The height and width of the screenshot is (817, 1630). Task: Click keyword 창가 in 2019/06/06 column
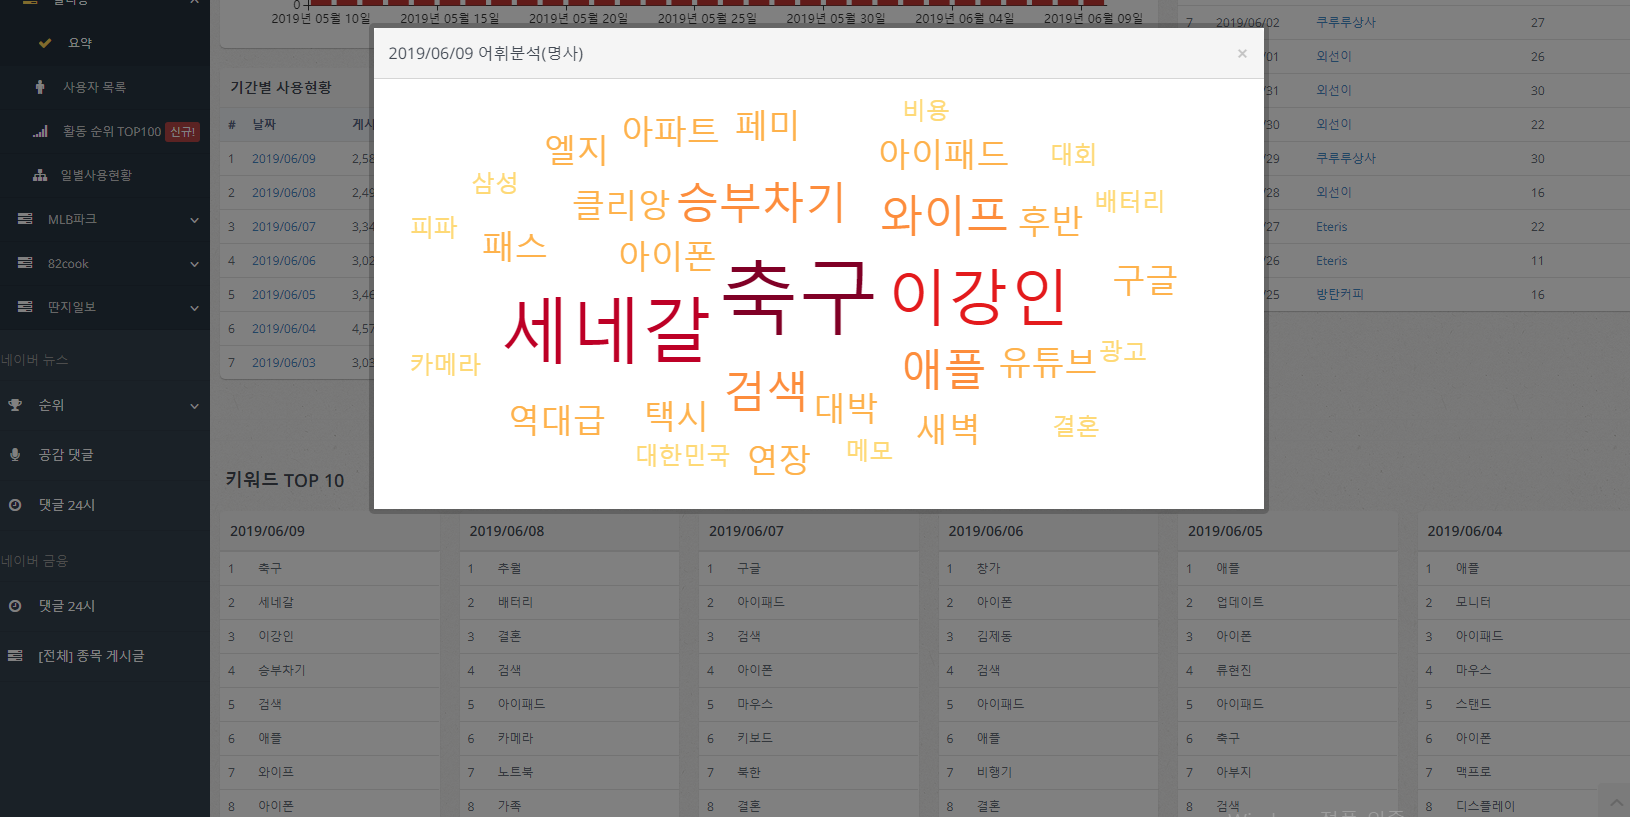[x=988, y=568]
